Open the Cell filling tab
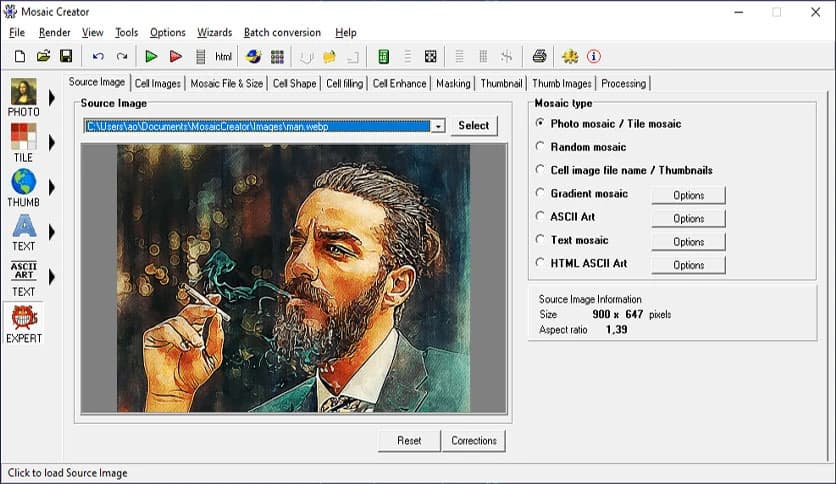 (x=344, y=84)
